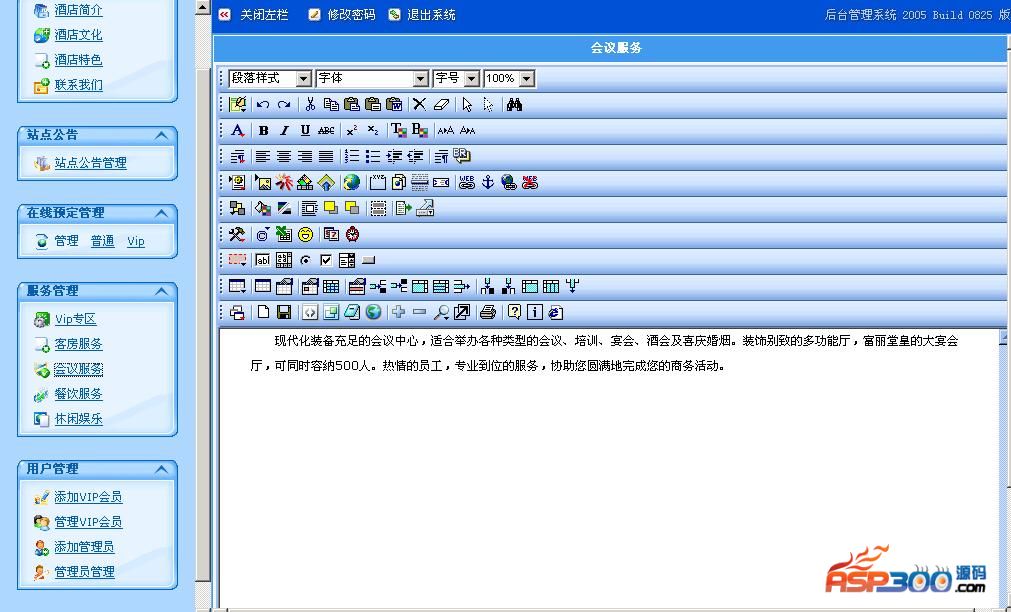Click 退出系统 in top bar
This screenshot has width=1011, height=612.
coord(431,15)
